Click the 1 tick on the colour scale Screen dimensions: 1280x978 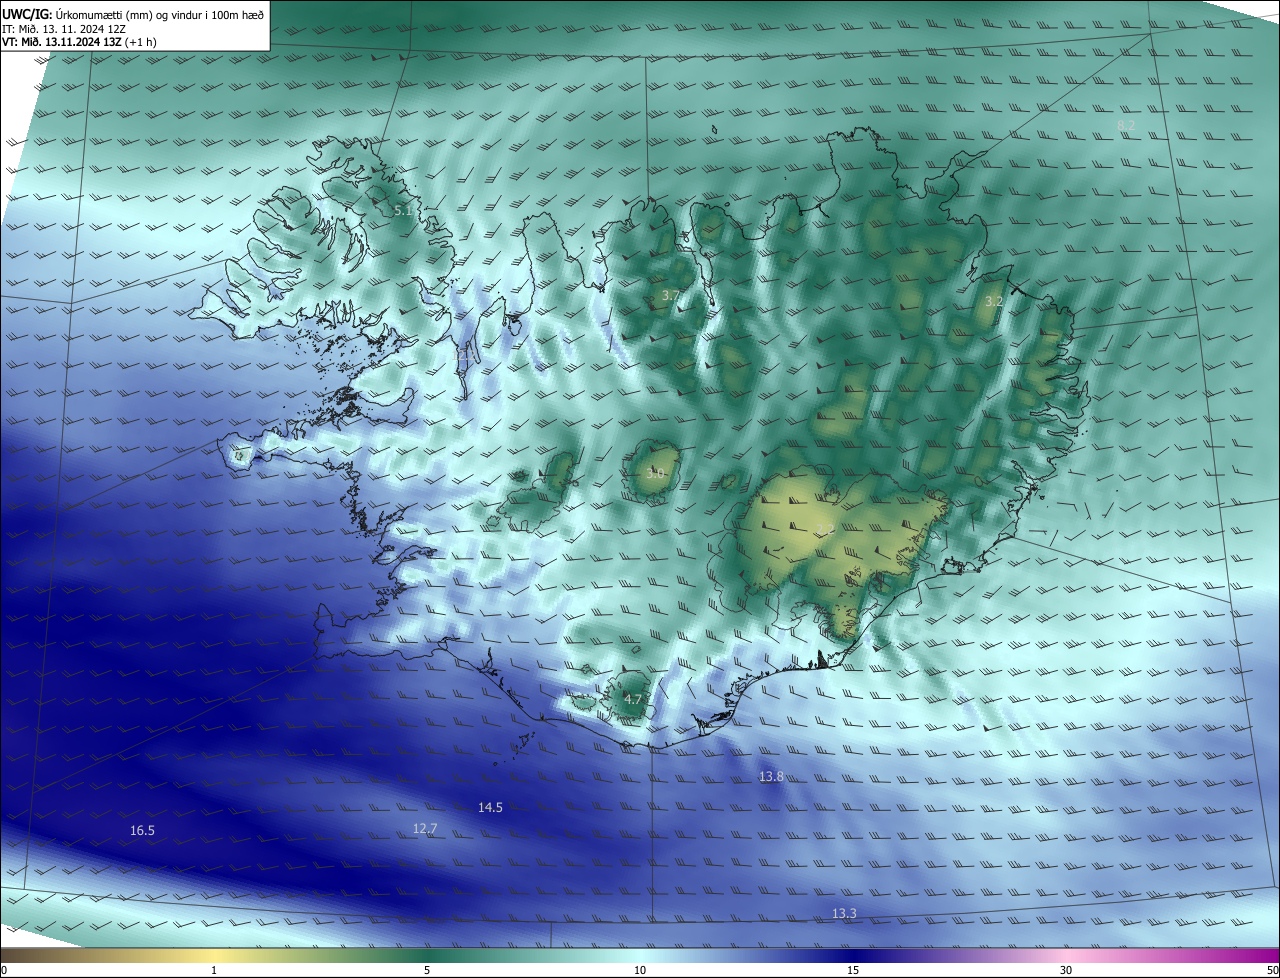click(x=214, y=970)
